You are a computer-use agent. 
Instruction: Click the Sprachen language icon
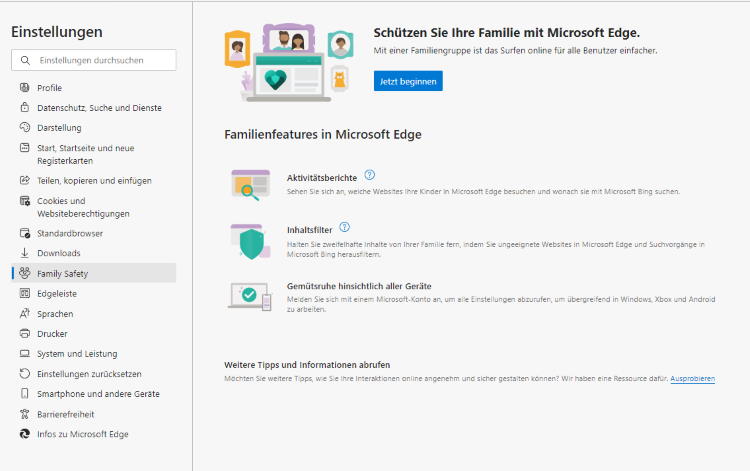tap(25, 314)
